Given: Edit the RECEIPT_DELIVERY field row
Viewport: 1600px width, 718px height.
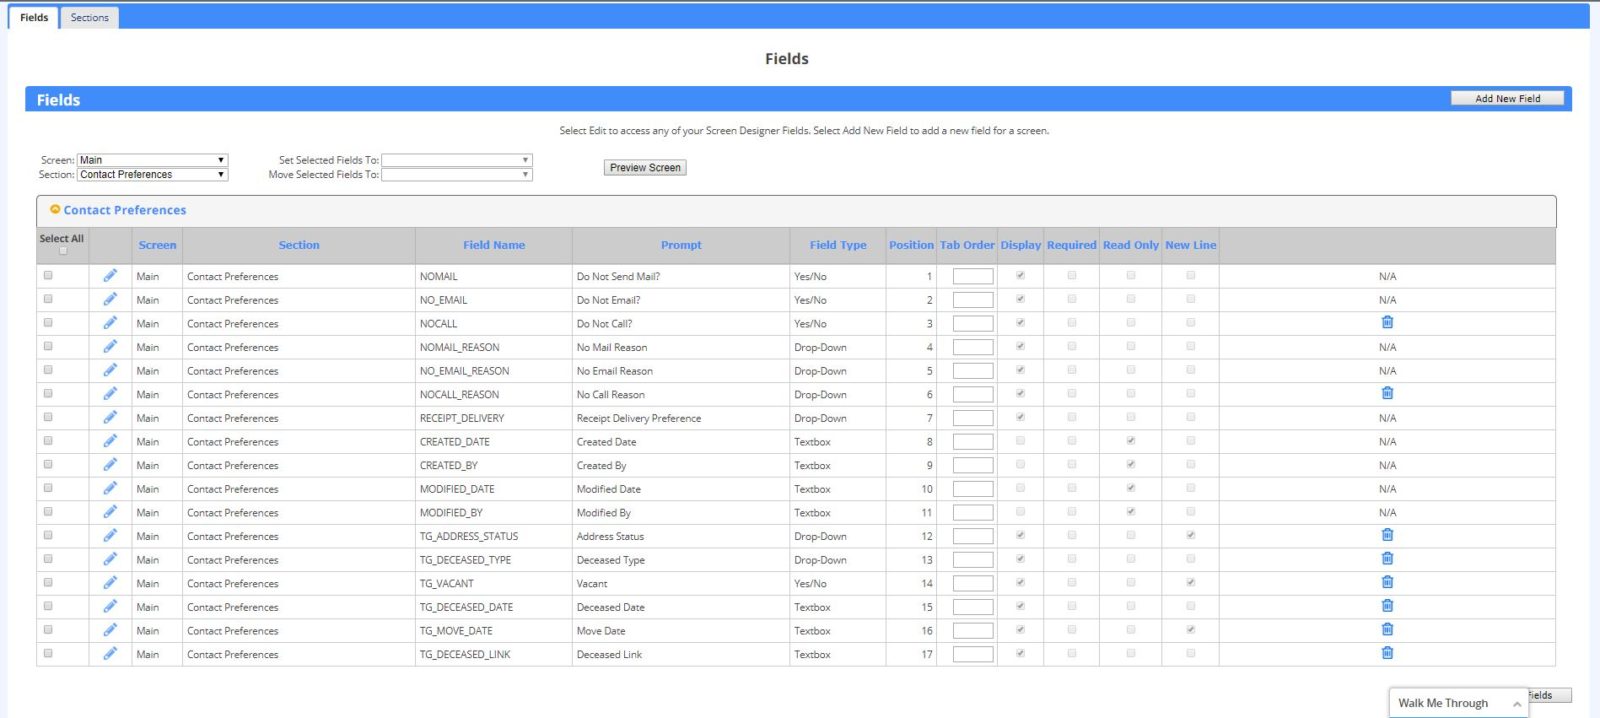Looking at the screenshot, I should click(110, 418).
